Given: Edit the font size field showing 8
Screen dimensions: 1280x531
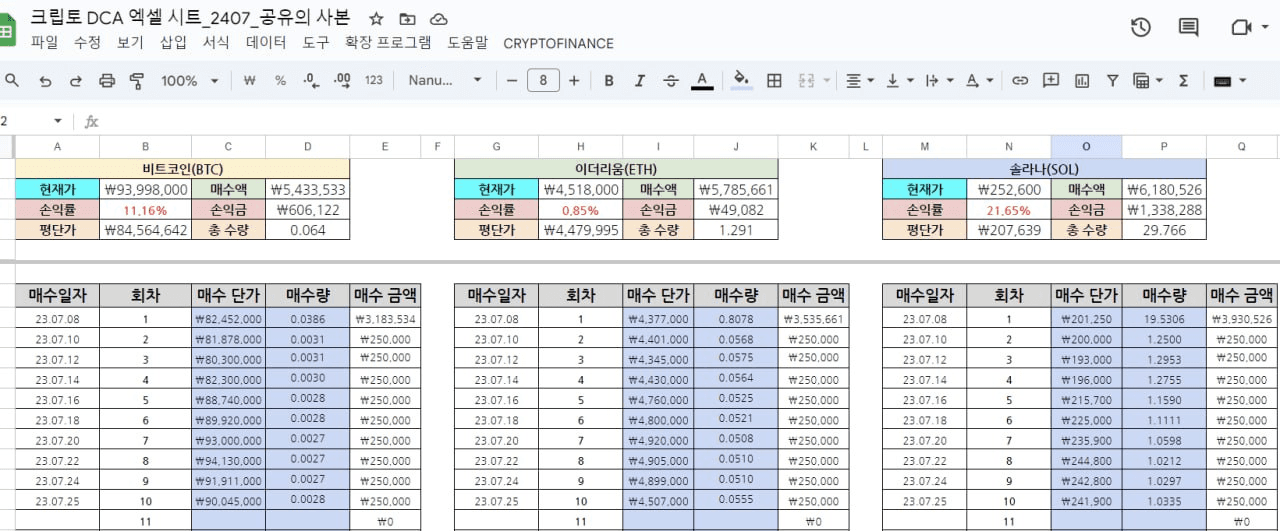Looking at the screenshot, I should click(x=543, y=81).
